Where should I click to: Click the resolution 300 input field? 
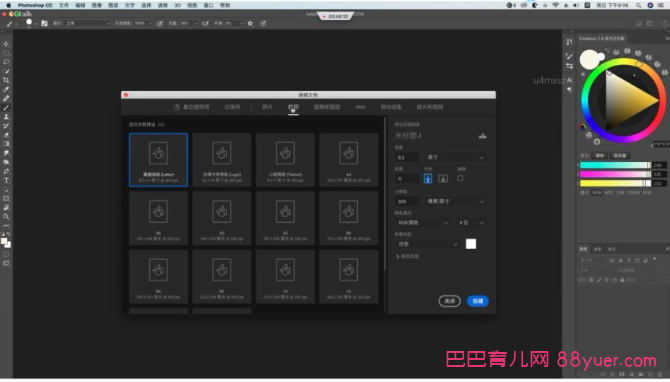[407, 201]
